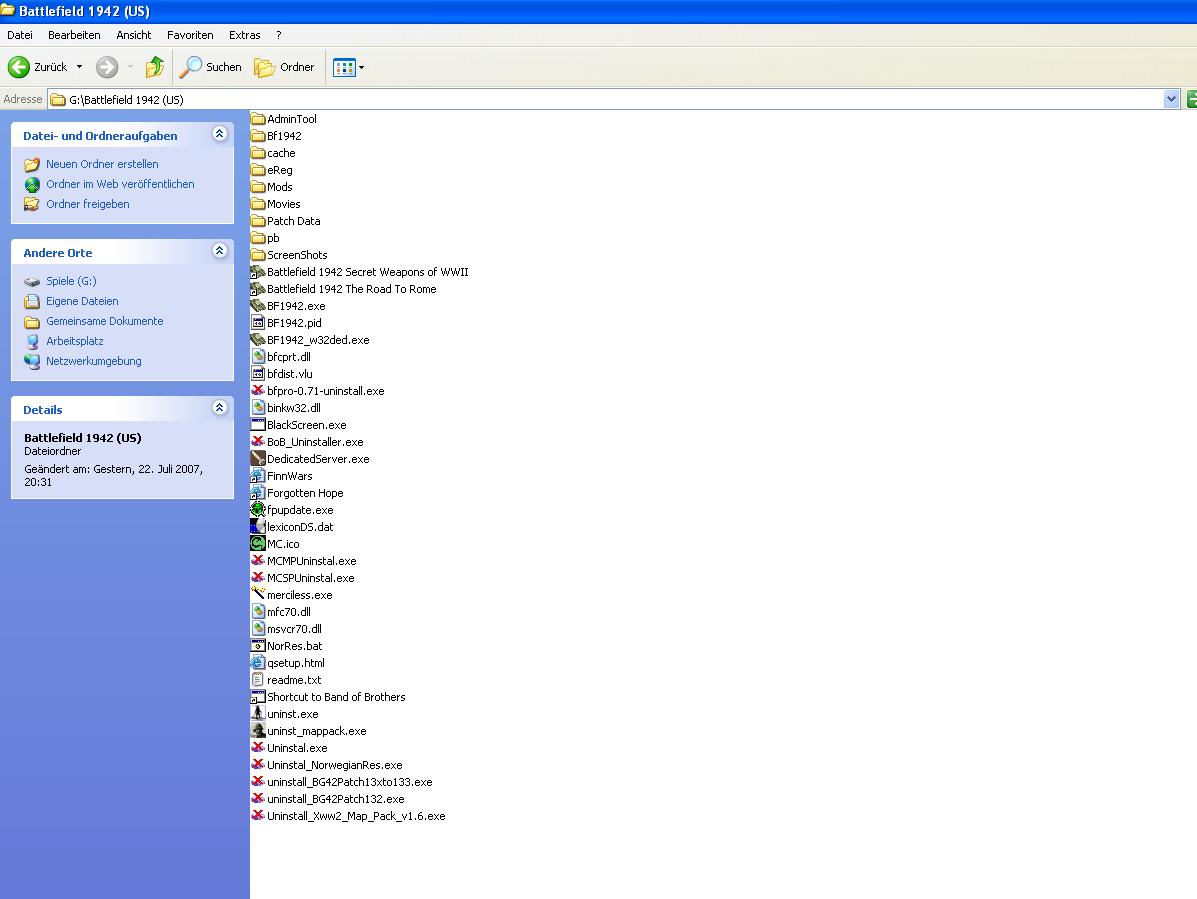Select Secret Weapons of WWII shortcut icon

click(258, 272)
